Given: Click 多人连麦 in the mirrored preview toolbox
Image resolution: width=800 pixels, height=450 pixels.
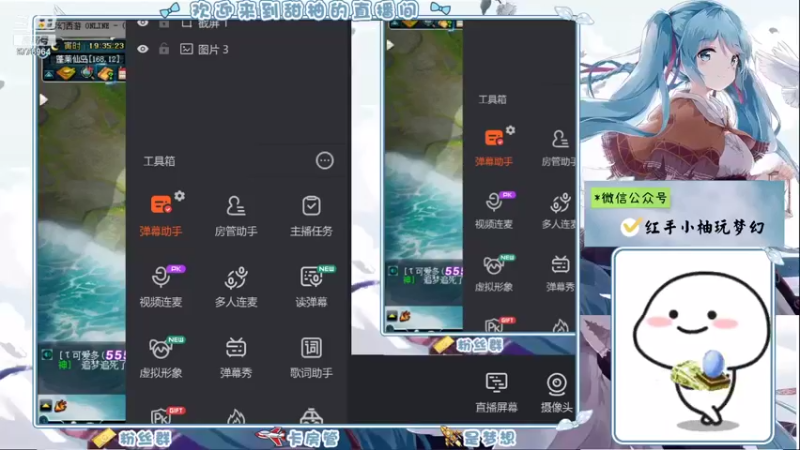Looking at the screenshot, I should pyautogui.click(x=559, y=210).
